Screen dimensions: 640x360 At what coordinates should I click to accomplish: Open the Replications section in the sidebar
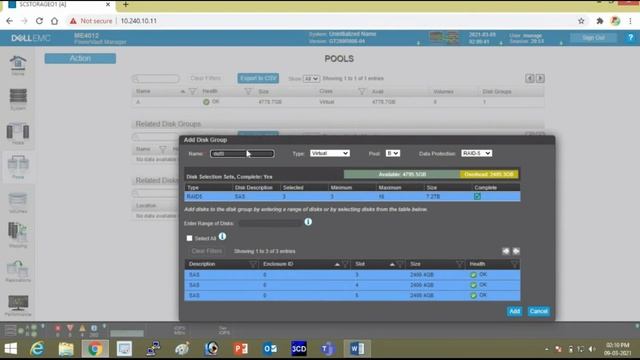coord(18,271)
